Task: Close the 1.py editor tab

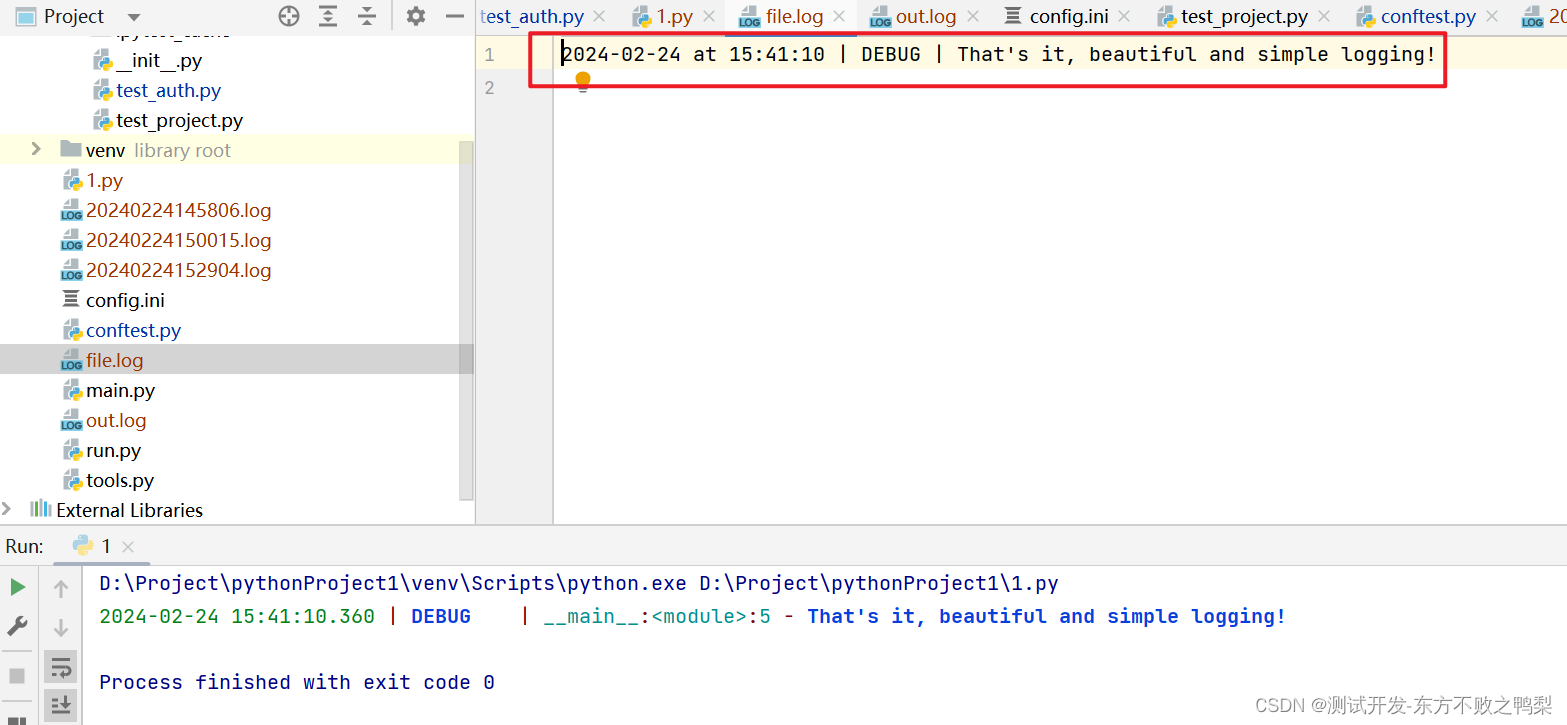Action: click(709, 17)
